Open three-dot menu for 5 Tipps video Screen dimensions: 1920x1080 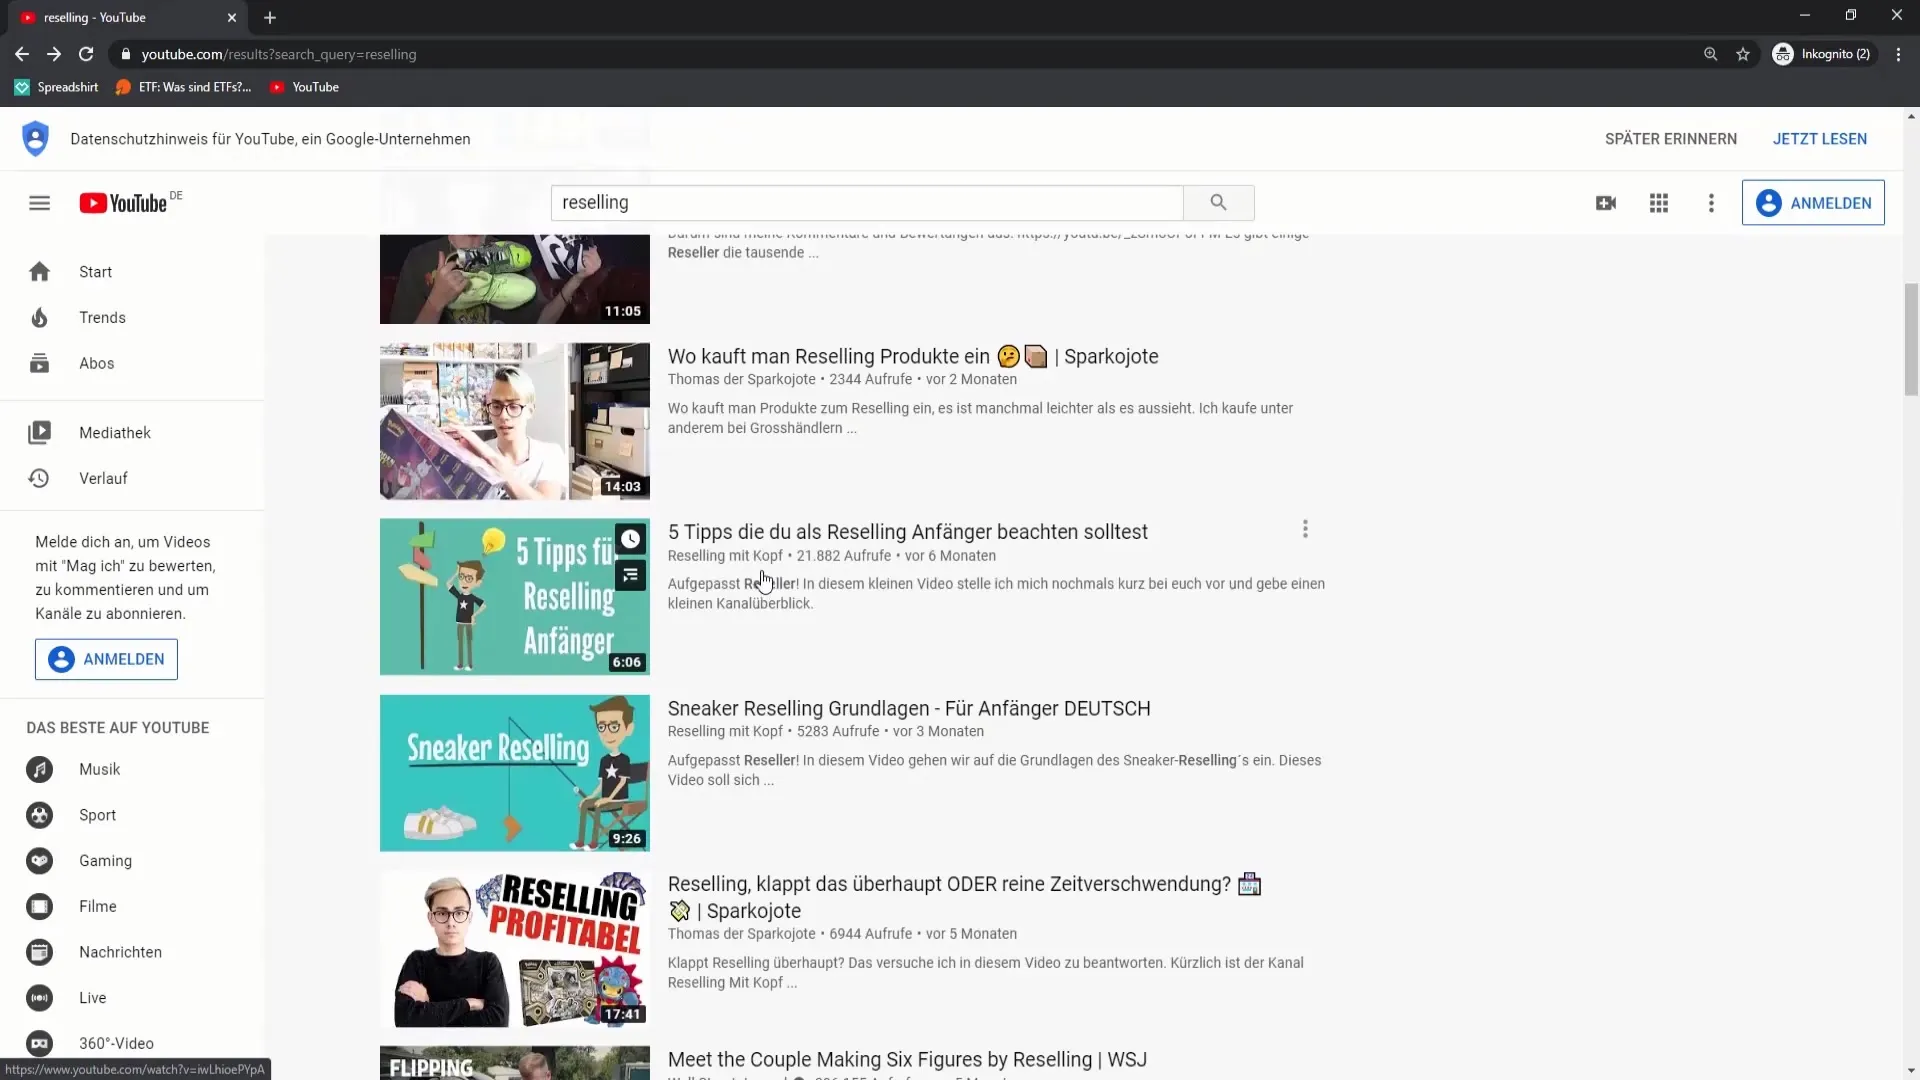pyautogui.click(x=1305, y=529)
